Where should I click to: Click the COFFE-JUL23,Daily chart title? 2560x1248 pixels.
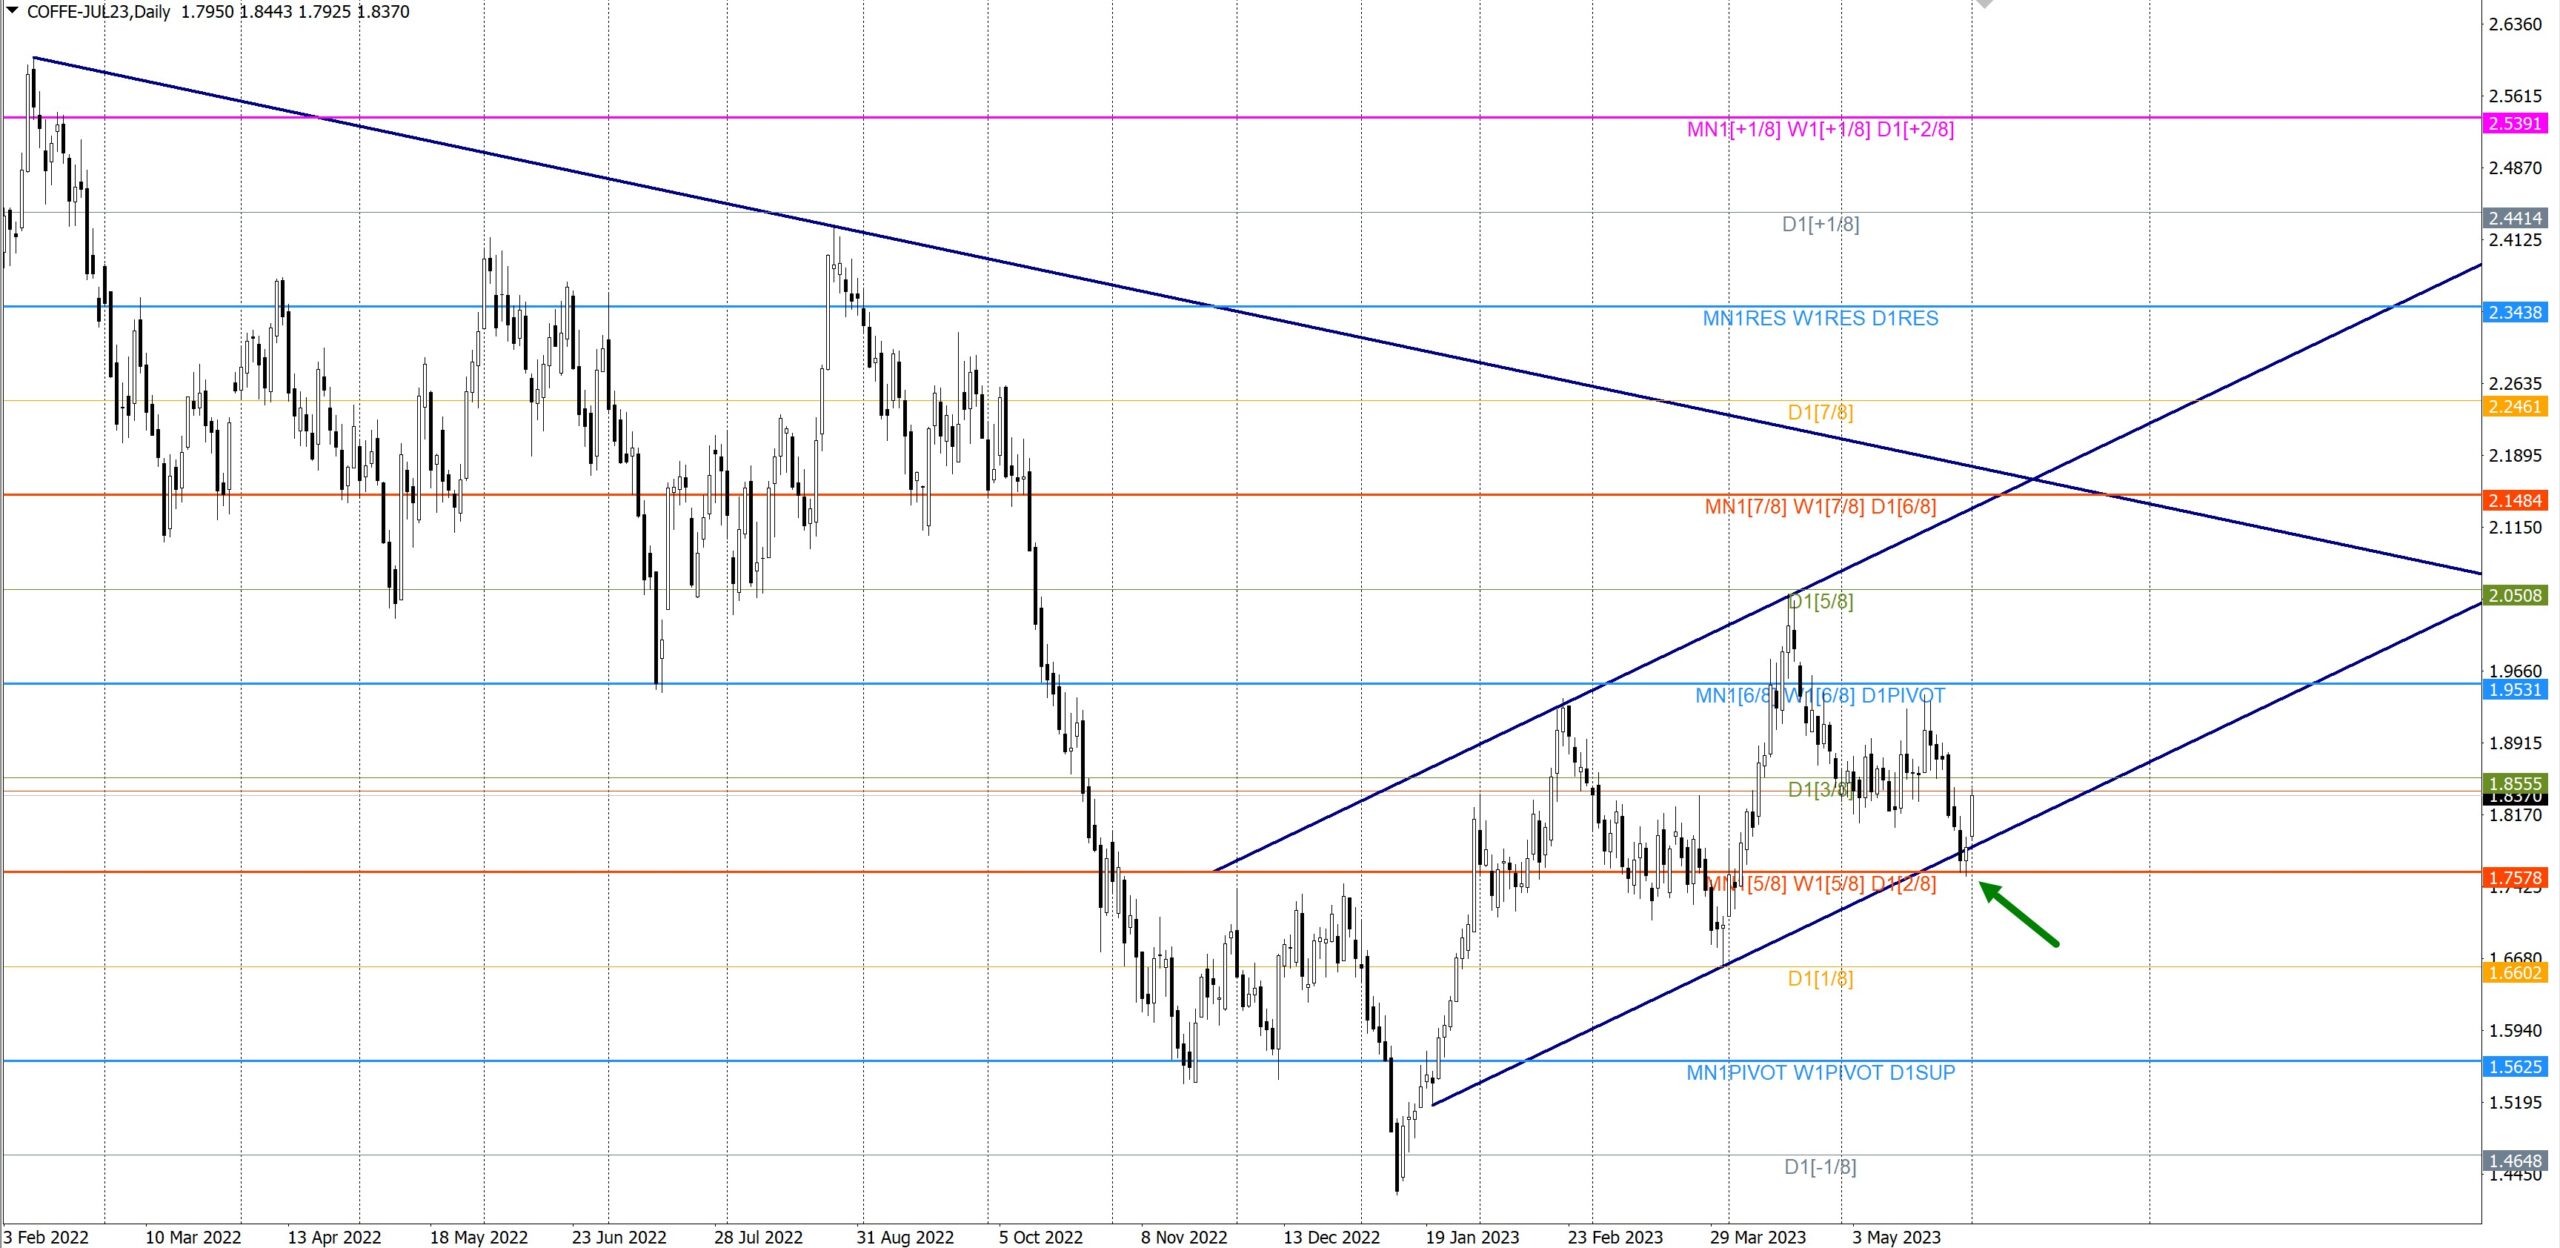click(98, 12)
